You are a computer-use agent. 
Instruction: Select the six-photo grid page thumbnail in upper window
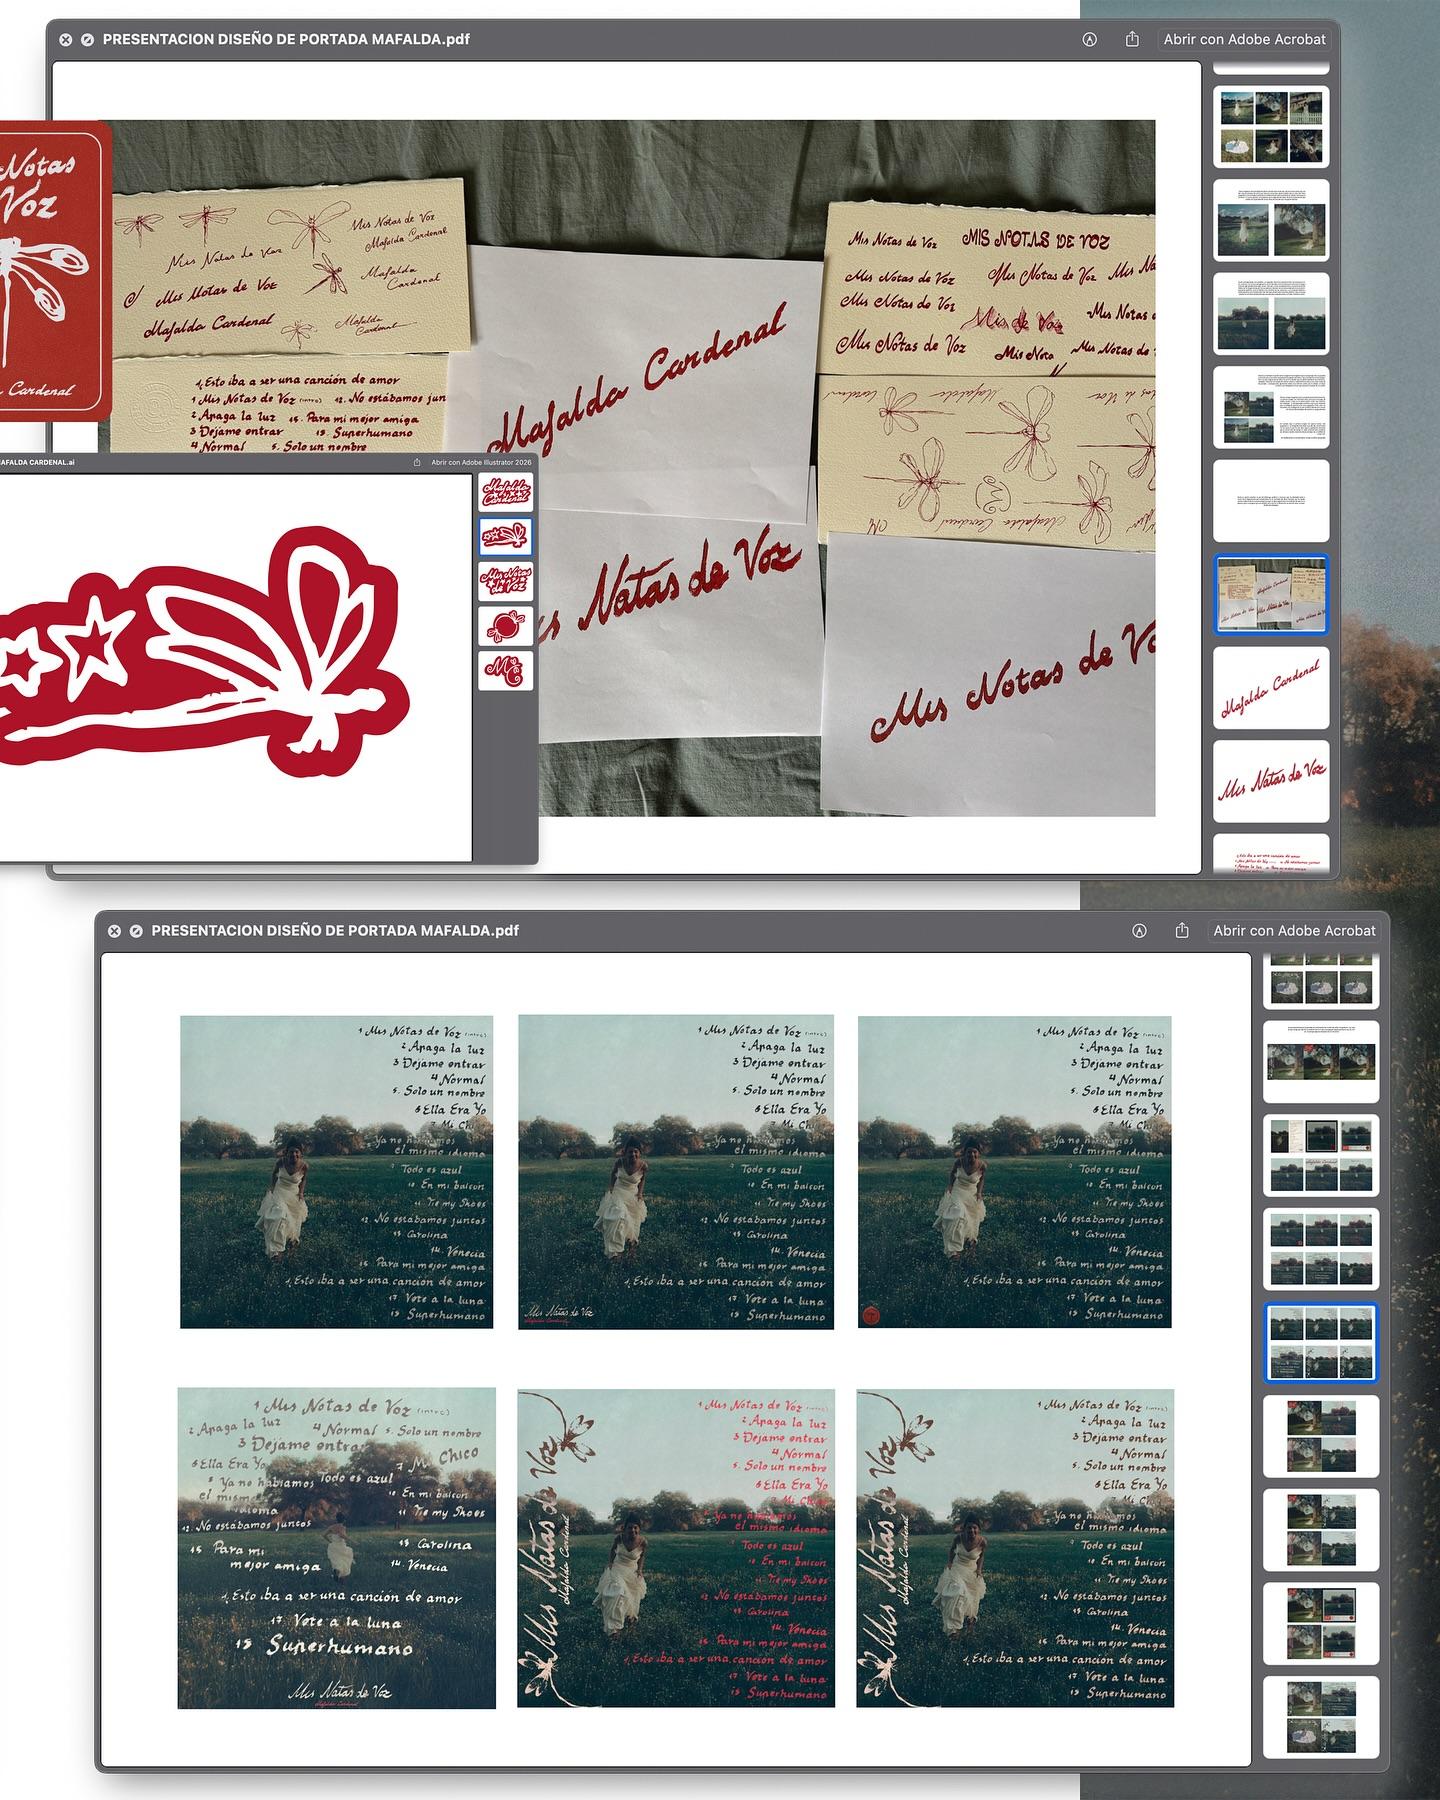click(x=1271, y=127)
